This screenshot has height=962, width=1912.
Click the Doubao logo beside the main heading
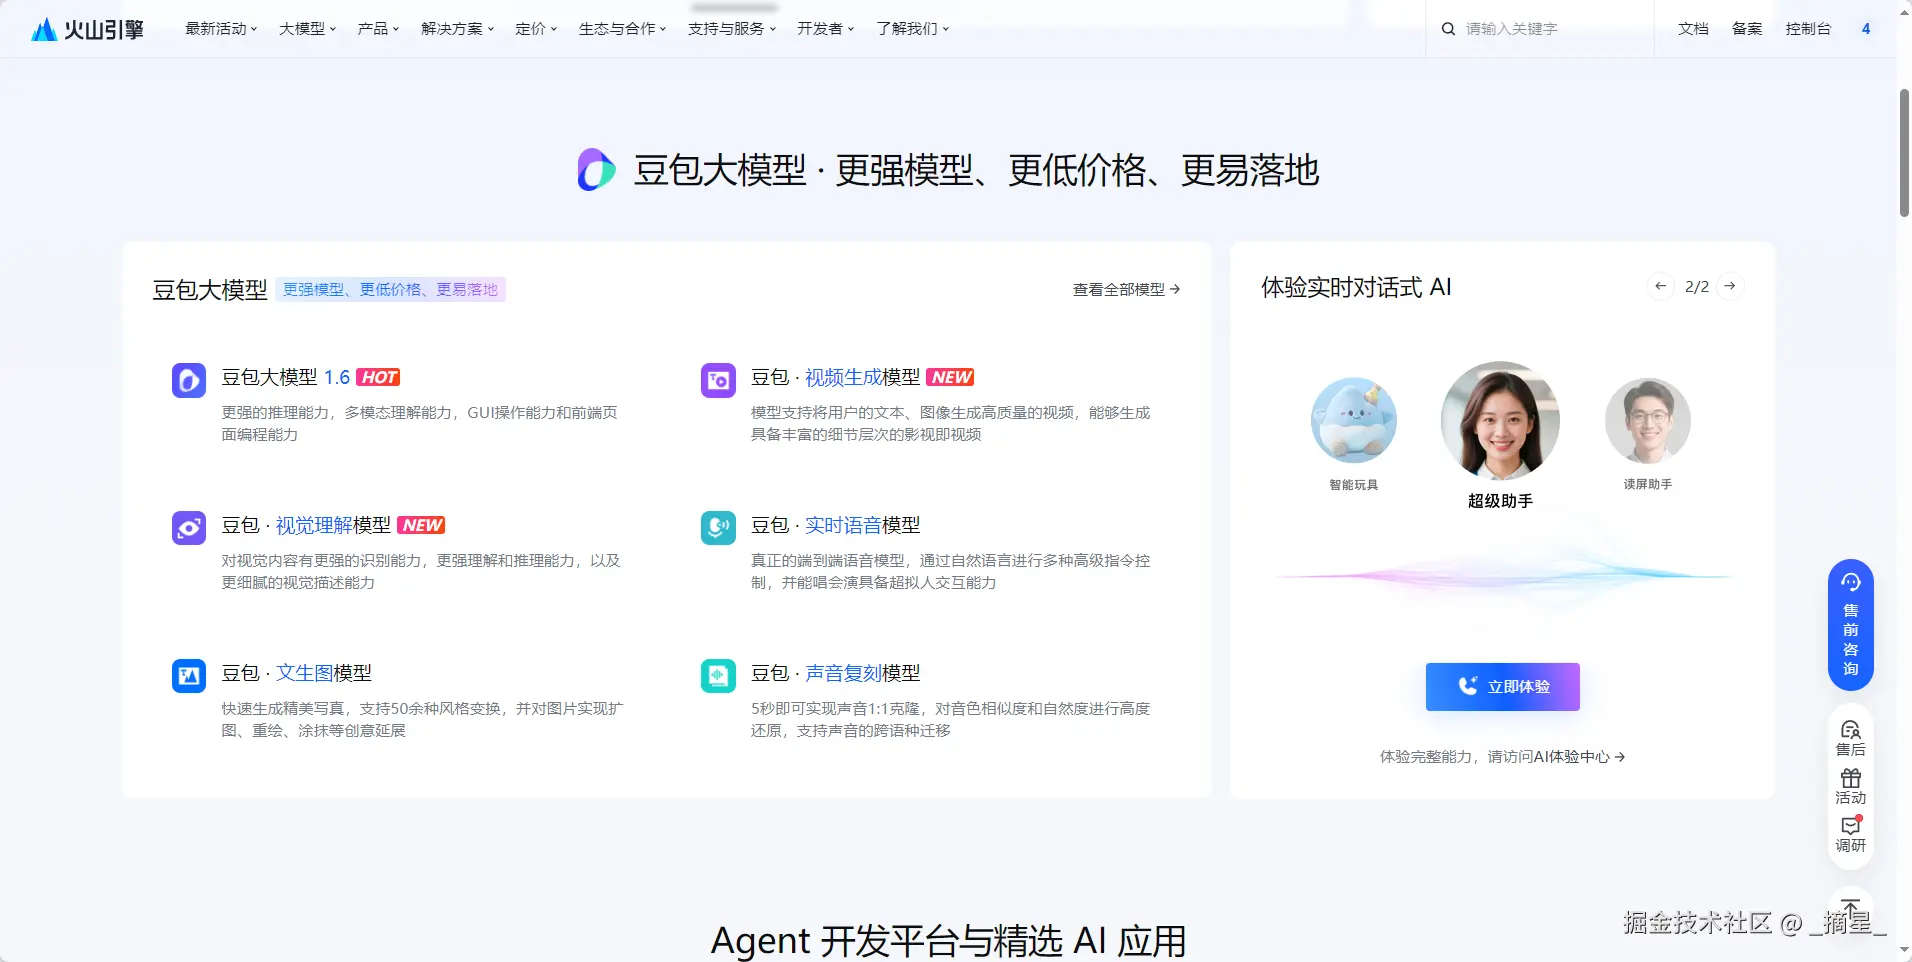pos(596,170)
